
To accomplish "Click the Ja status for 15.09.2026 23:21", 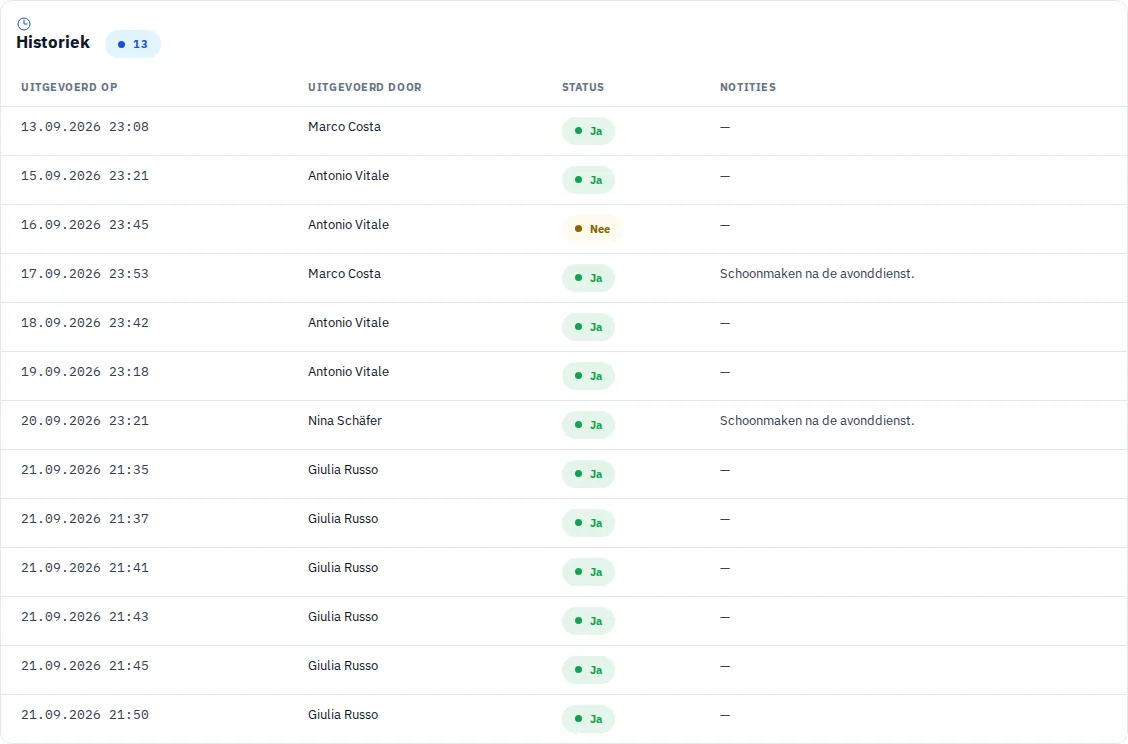I will click(x=588, y=180).
